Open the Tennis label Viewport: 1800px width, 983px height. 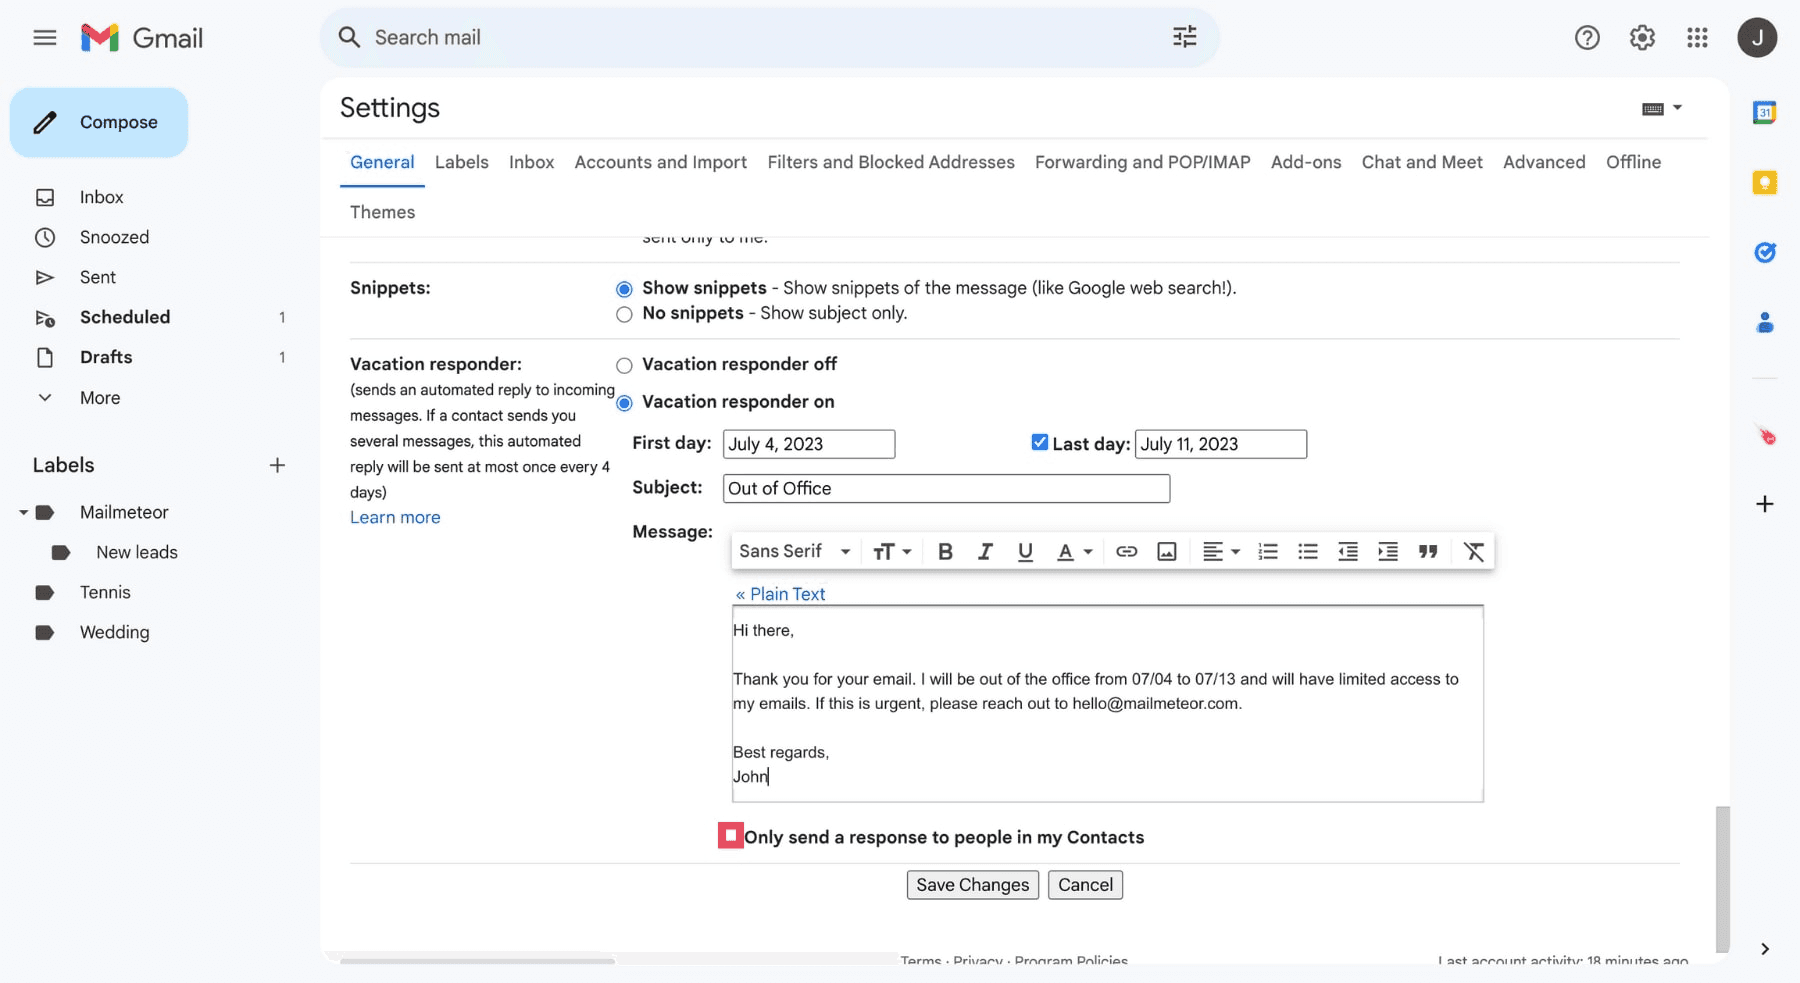point(105,592)
